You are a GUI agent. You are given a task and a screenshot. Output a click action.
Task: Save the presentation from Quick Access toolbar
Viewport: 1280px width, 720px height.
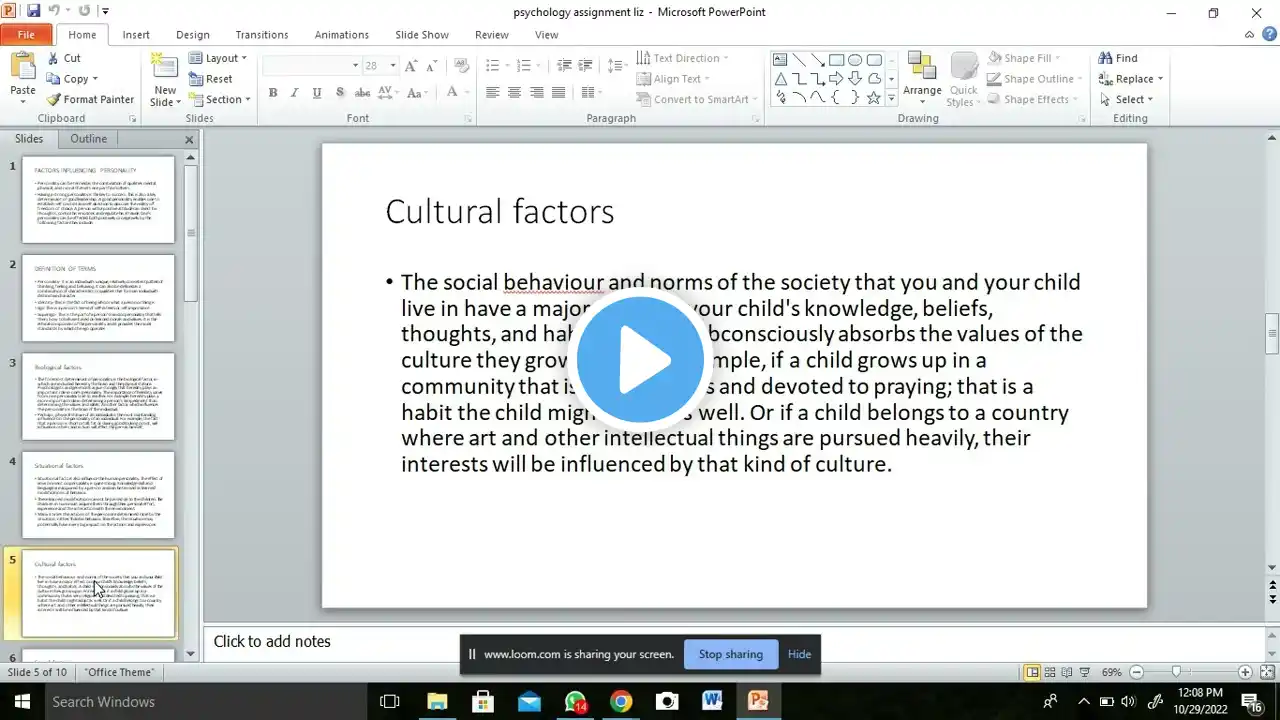[x=34, y=11]
